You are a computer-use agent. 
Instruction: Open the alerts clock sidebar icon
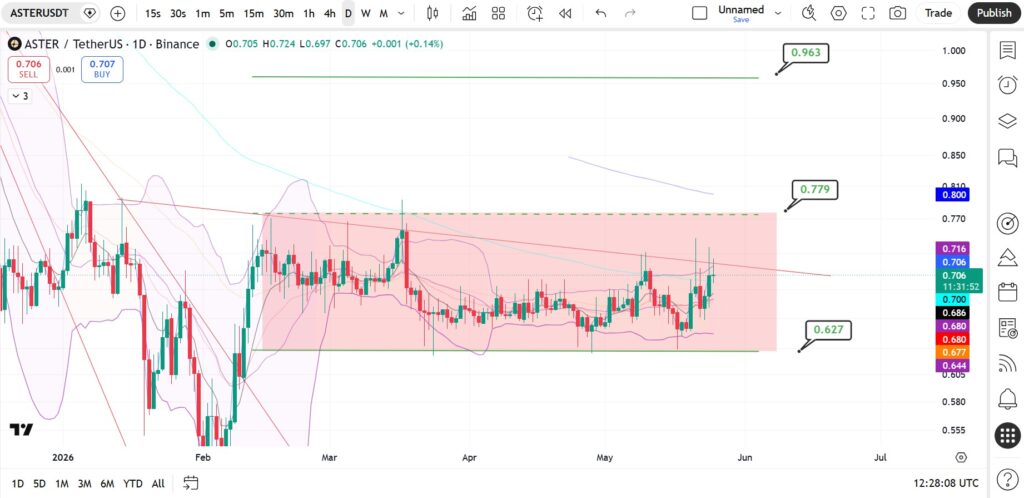click(1007, 85)
